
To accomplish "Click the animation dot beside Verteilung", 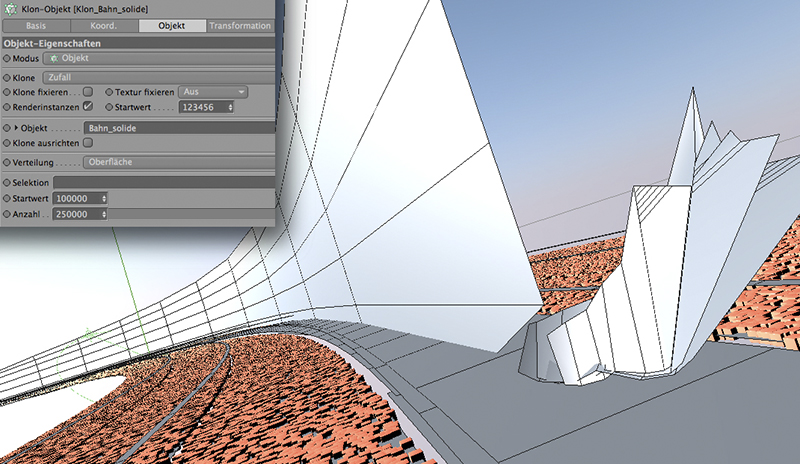I will tap(7, 162).
